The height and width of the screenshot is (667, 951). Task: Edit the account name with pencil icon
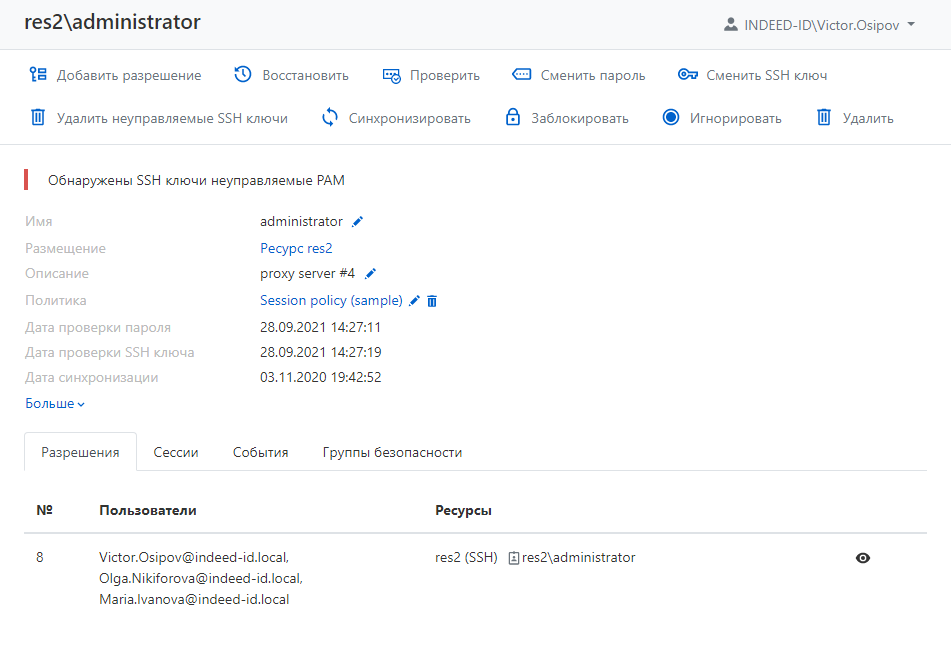point(358,222)
